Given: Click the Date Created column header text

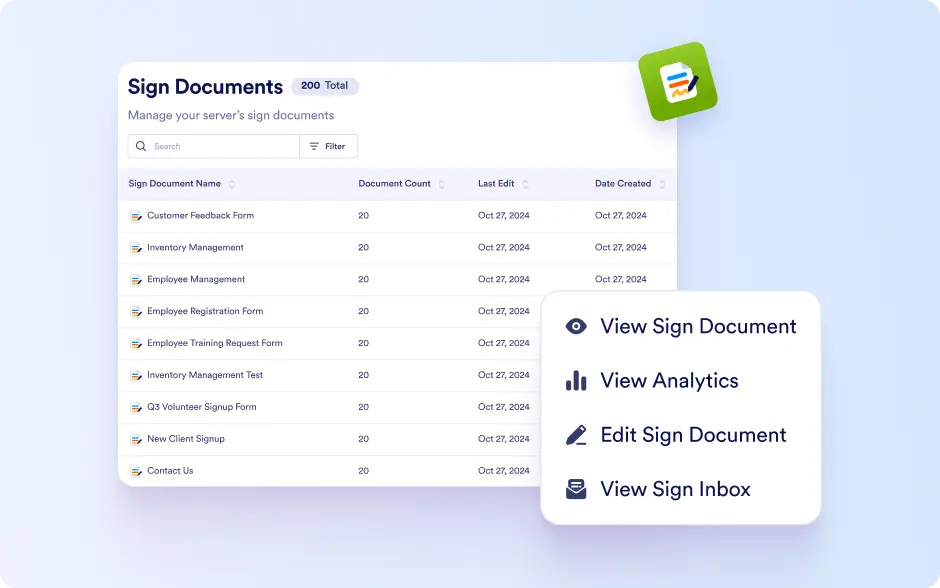Looking at the screenshot, I should (x=623, y=183).
